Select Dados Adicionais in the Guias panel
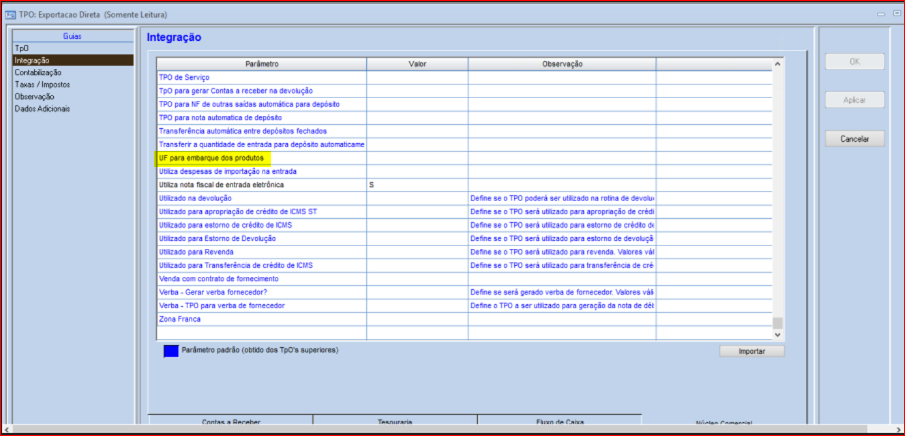Viewport: 905px width, 436px height. (x=42, y=108)
